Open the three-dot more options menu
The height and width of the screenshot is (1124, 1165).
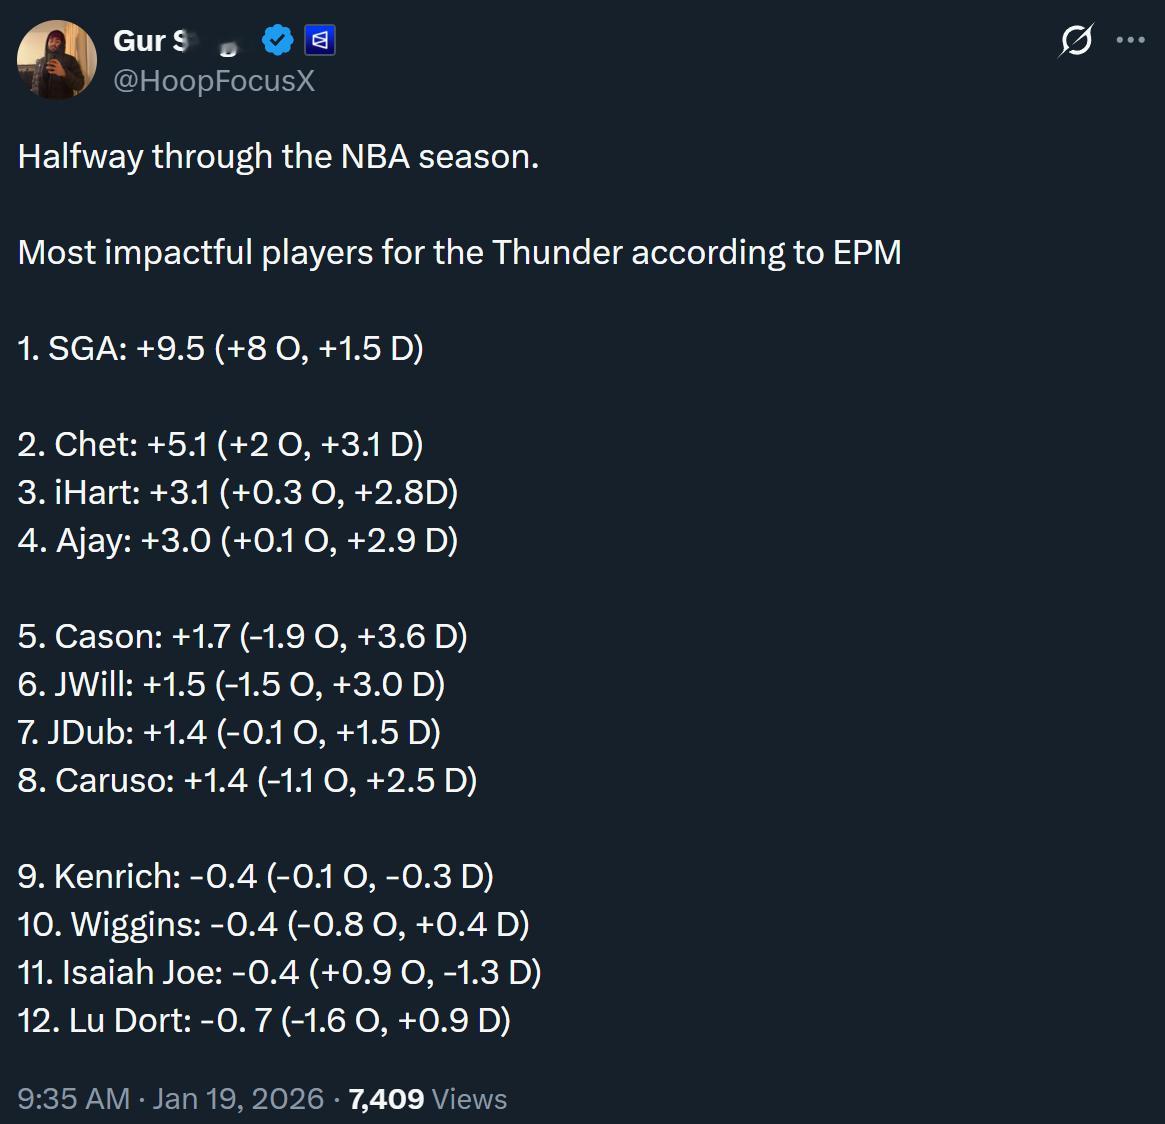[1130, 41]
